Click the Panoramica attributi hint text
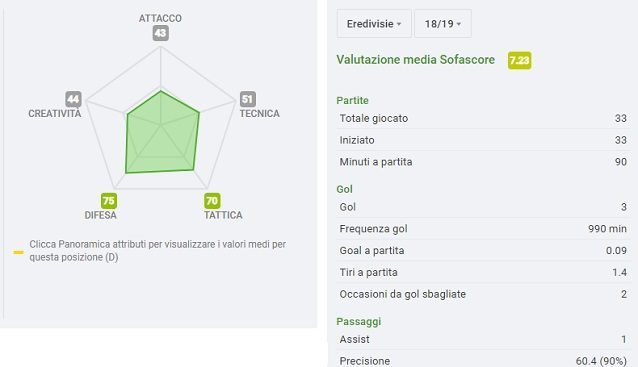This screenshot has height=367, width=638. (x=157, y=251)
